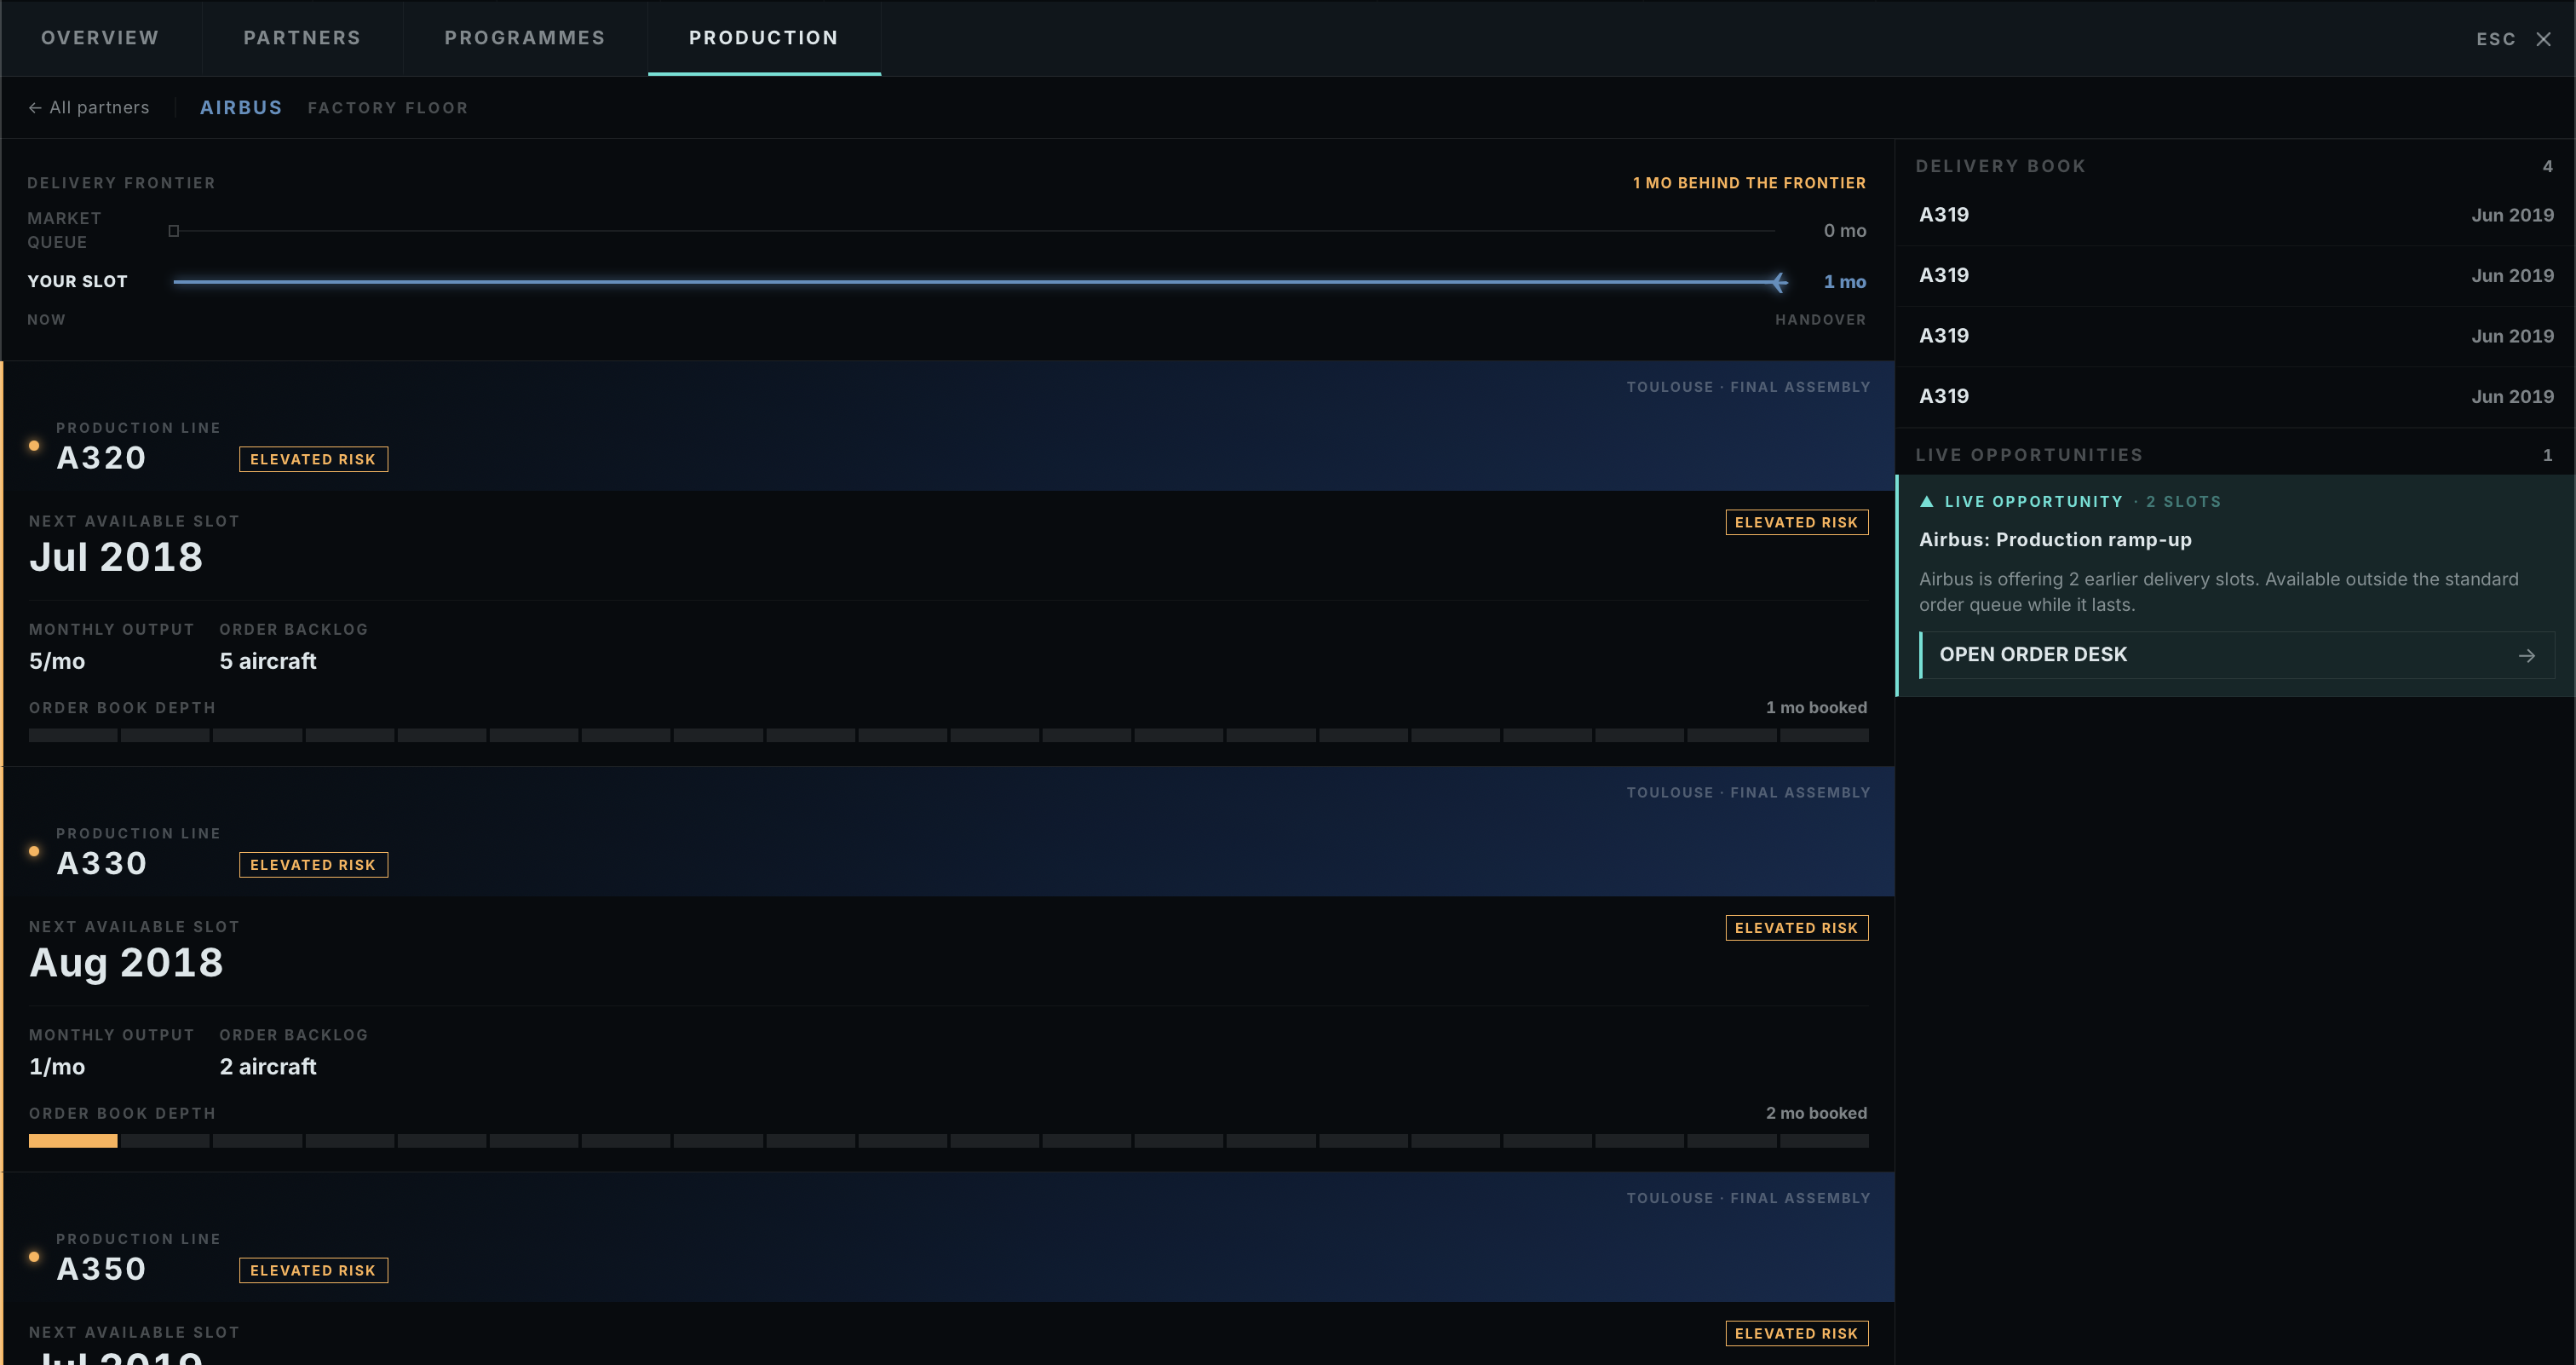Click the Live Opportunity triangle icon
2576x1365 pixels.
pyautogui.click(x=1927, y=502)
